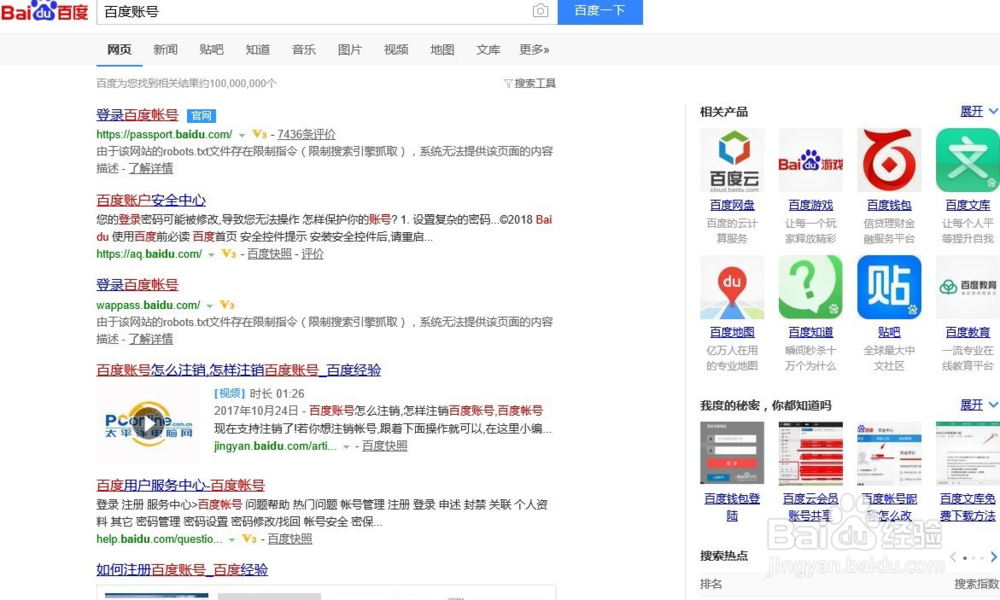Open 百度快照 for jingyan.baidu.com result
Viewport: 1000px width, 600px height.
point(384,446)
